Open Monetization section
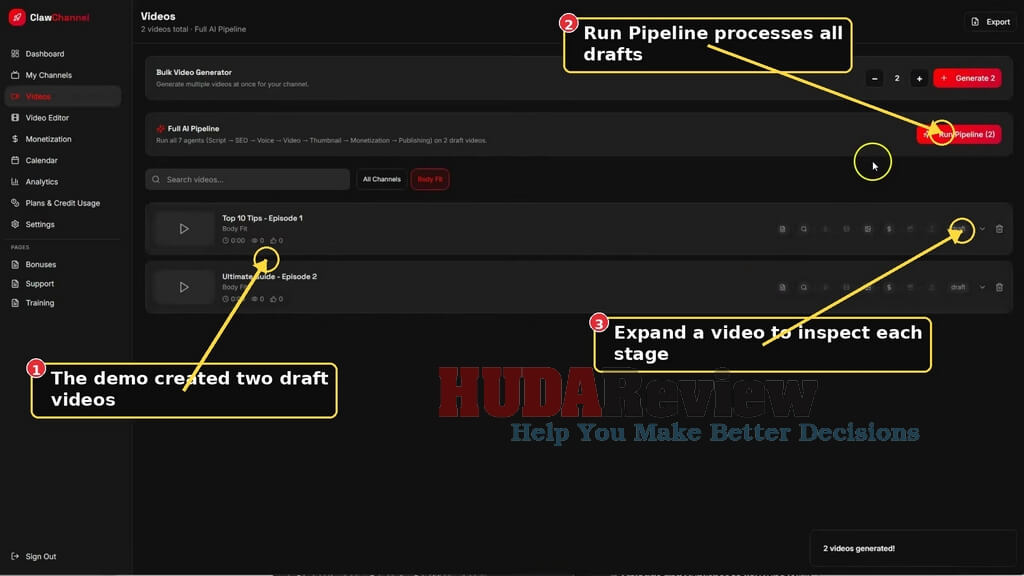 tap(48, 139)
